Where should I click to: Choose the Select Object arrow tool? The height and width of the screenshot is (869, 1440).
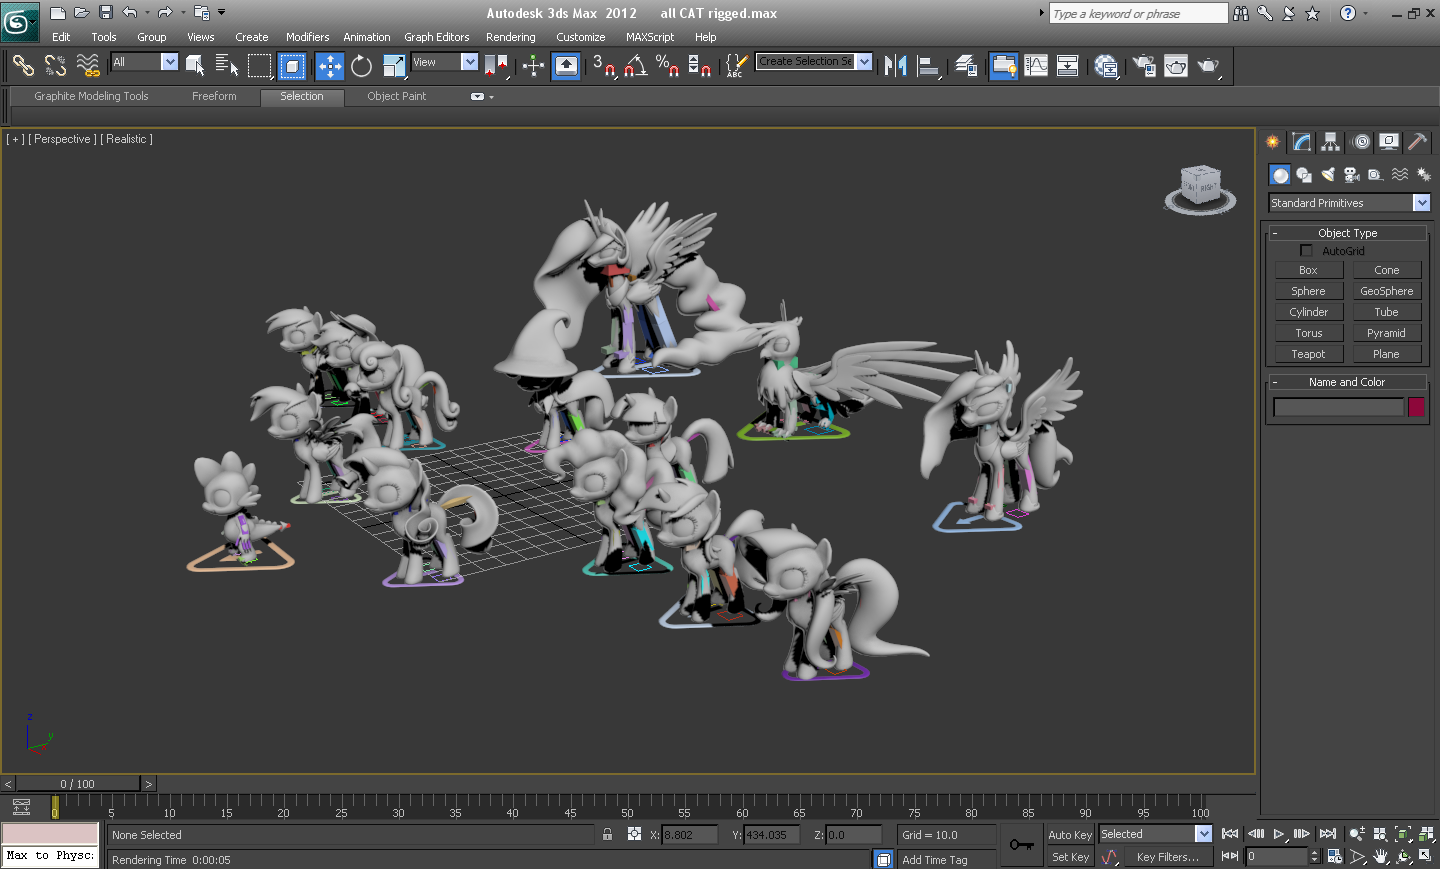195,66
